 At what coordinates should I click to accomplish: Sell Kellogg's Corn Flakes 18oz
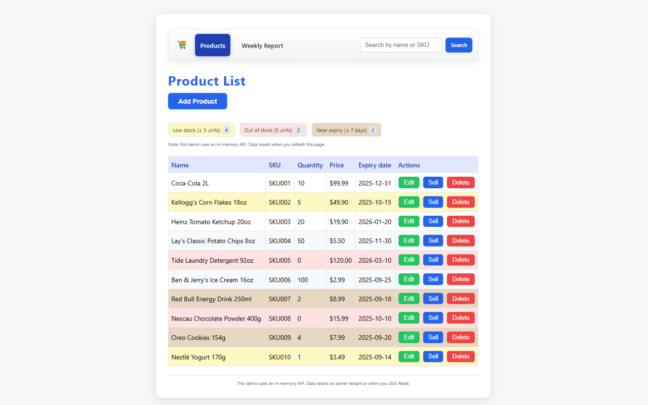432,202
